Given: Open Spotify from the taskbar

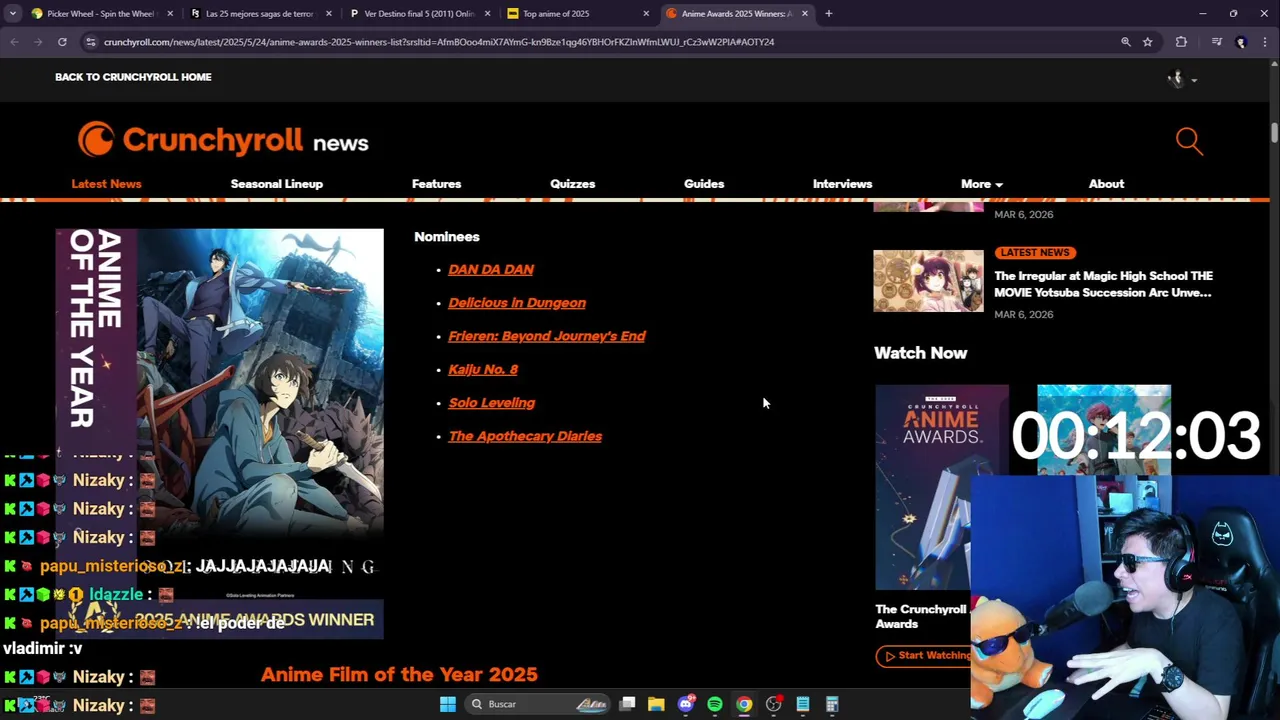Looking at the screenshot, I should pyautogui.click(x=715, y=704).
